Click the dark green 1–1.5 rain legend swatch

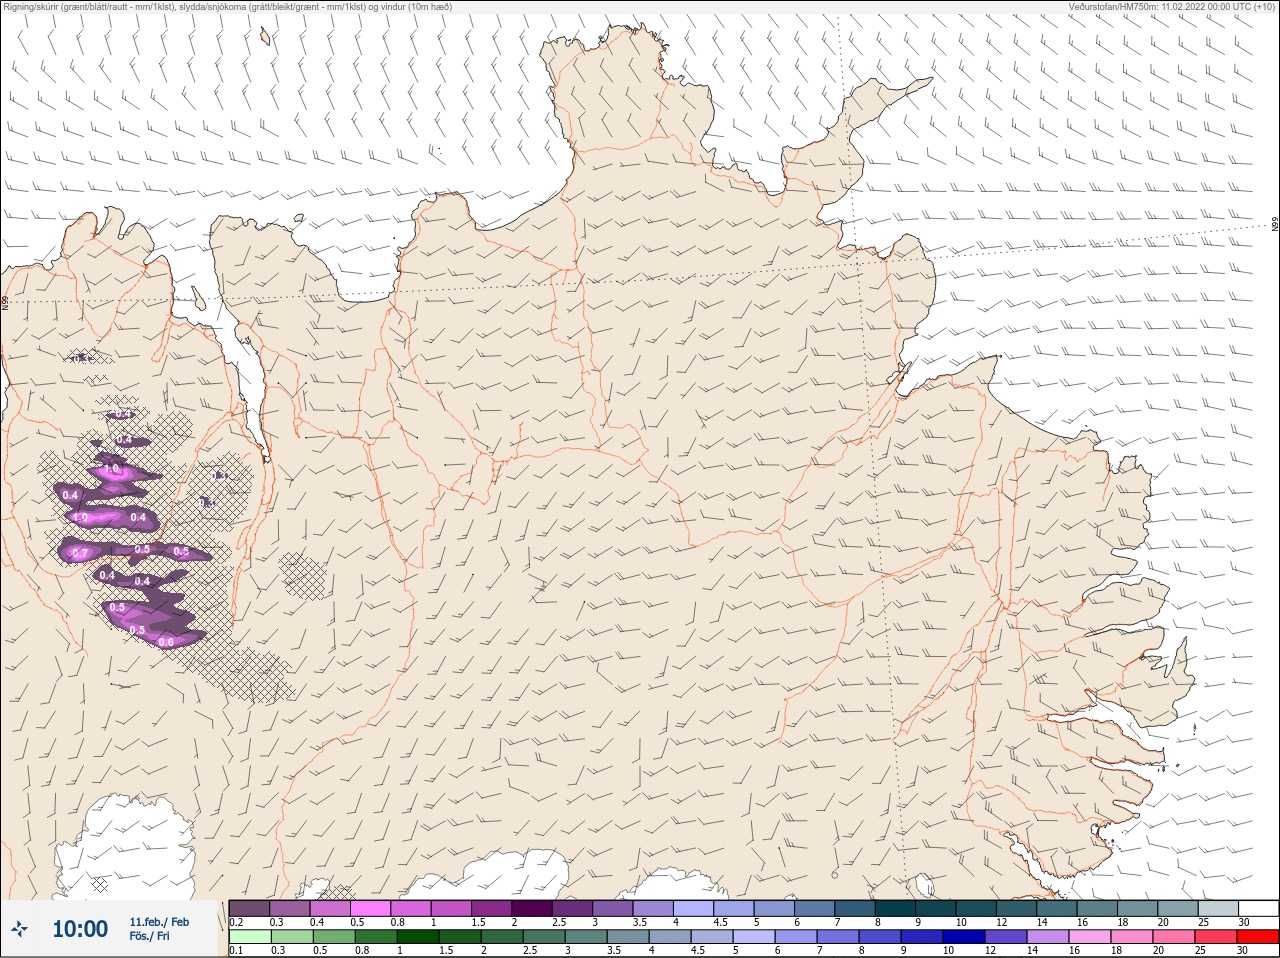(x=416, y=937)
